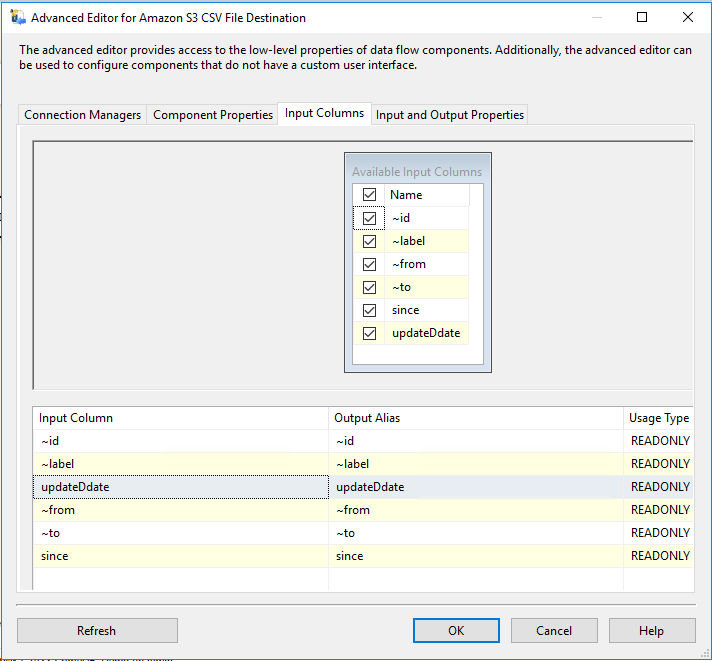
Task: Edit the ~label Output Alias cell
Action: tap(475, 464)
